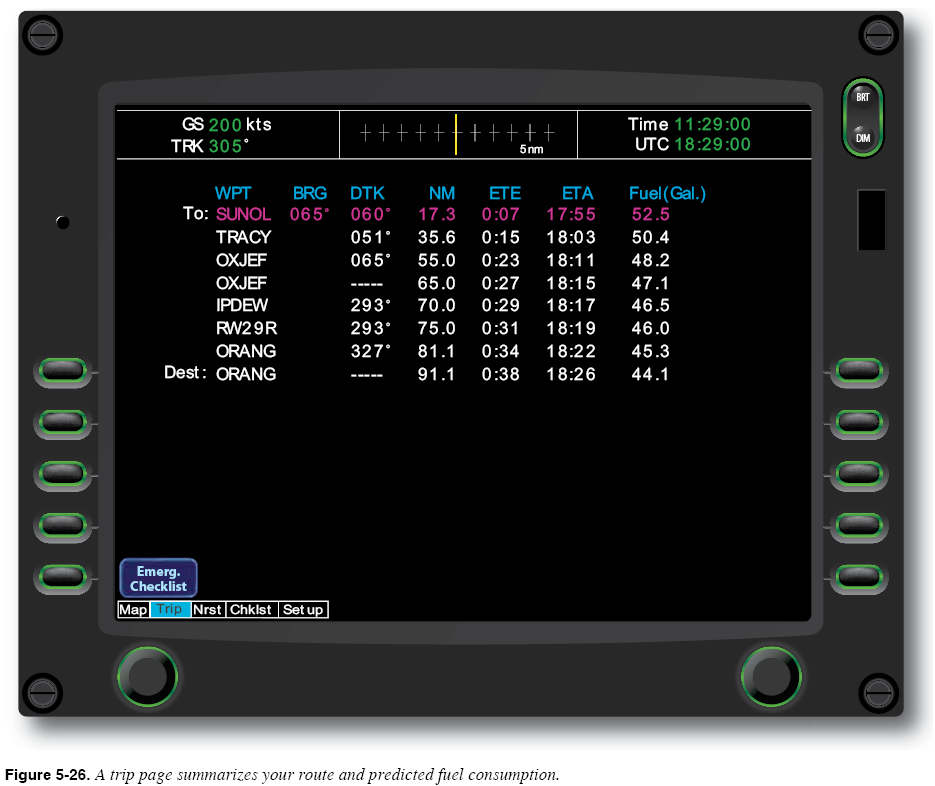This screenshot has width=935, height=786.
Task: Click the bottom right rotary knob
Action: click(770, 676)
